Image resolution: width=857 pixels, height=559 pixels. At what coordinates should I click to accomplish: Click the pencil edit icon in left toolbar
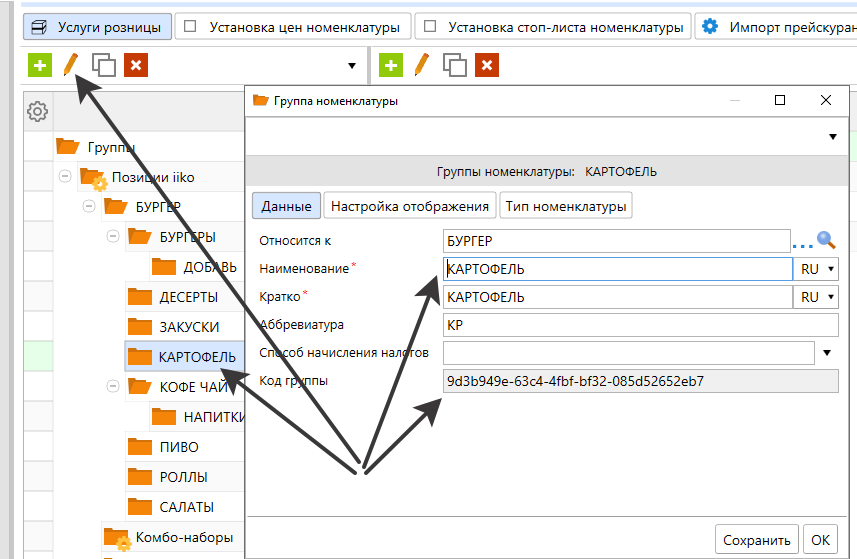point(71,66)
